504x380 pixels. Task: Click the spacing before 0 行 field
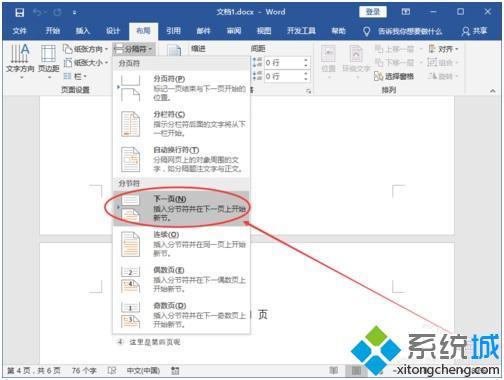284,62
